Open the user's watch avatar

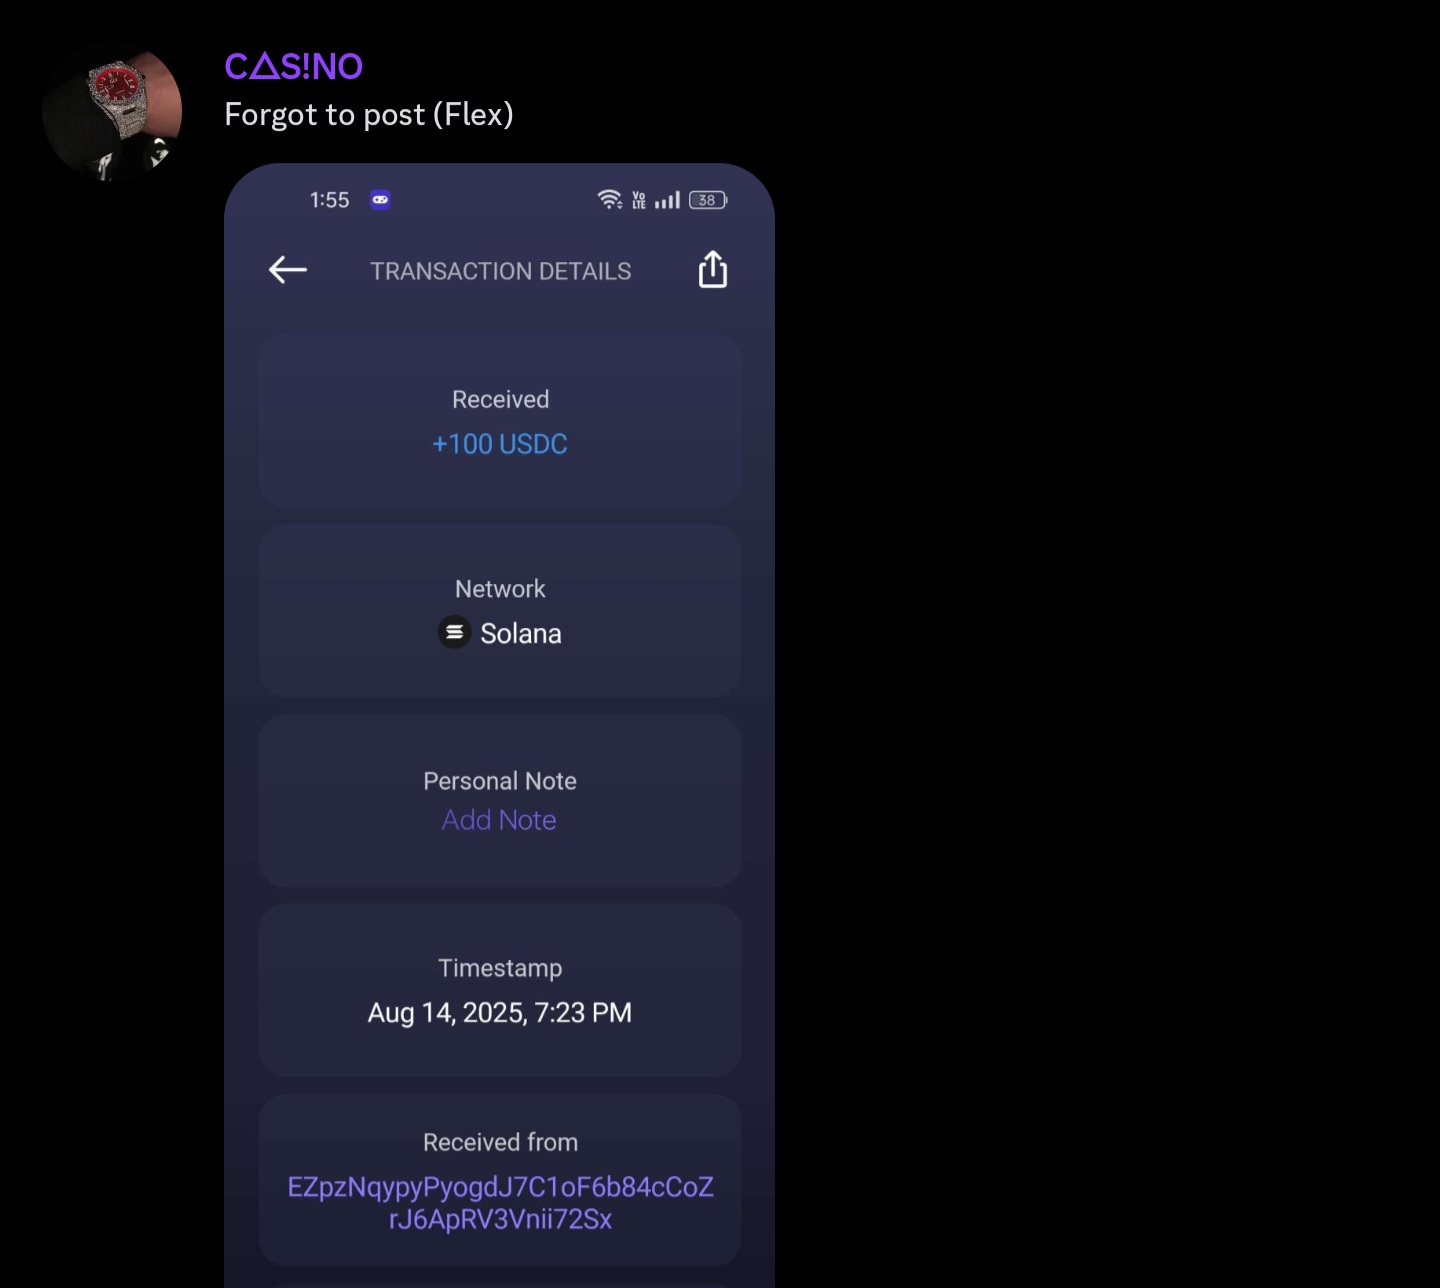point(112,112)
